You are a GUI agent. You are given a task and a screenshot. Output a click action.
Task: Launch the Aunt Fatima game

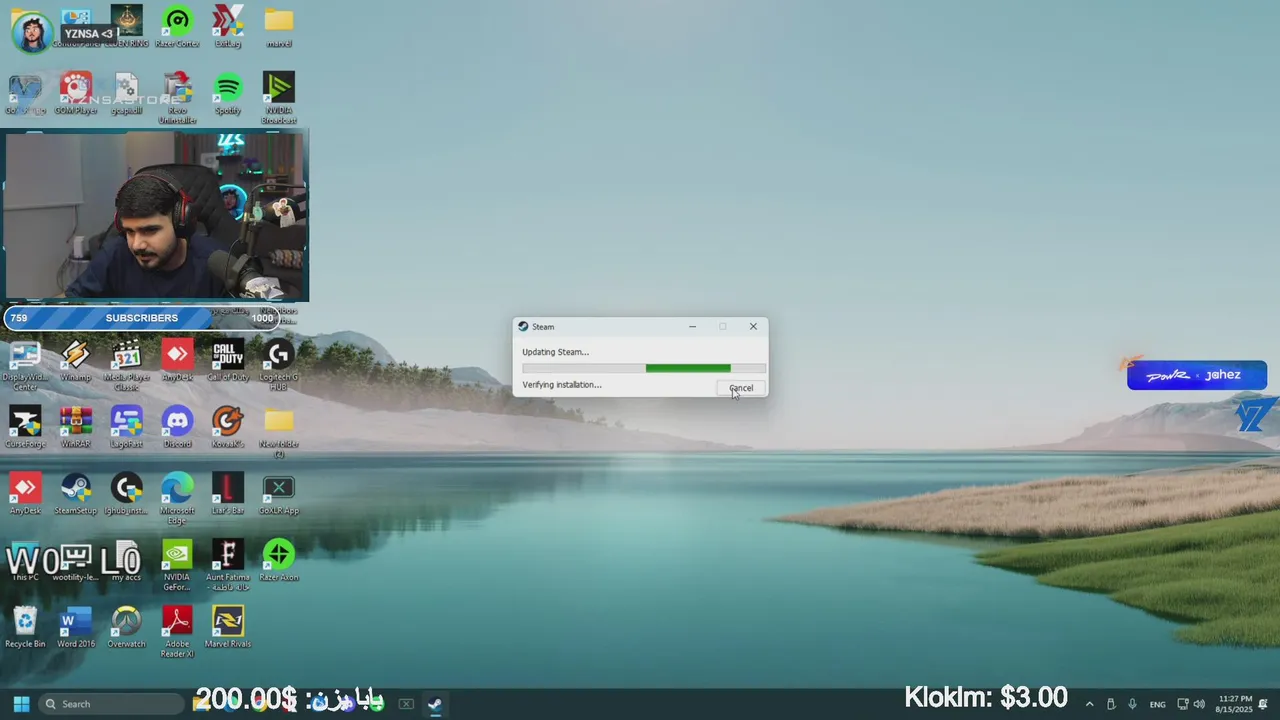[x=228, y=565]
